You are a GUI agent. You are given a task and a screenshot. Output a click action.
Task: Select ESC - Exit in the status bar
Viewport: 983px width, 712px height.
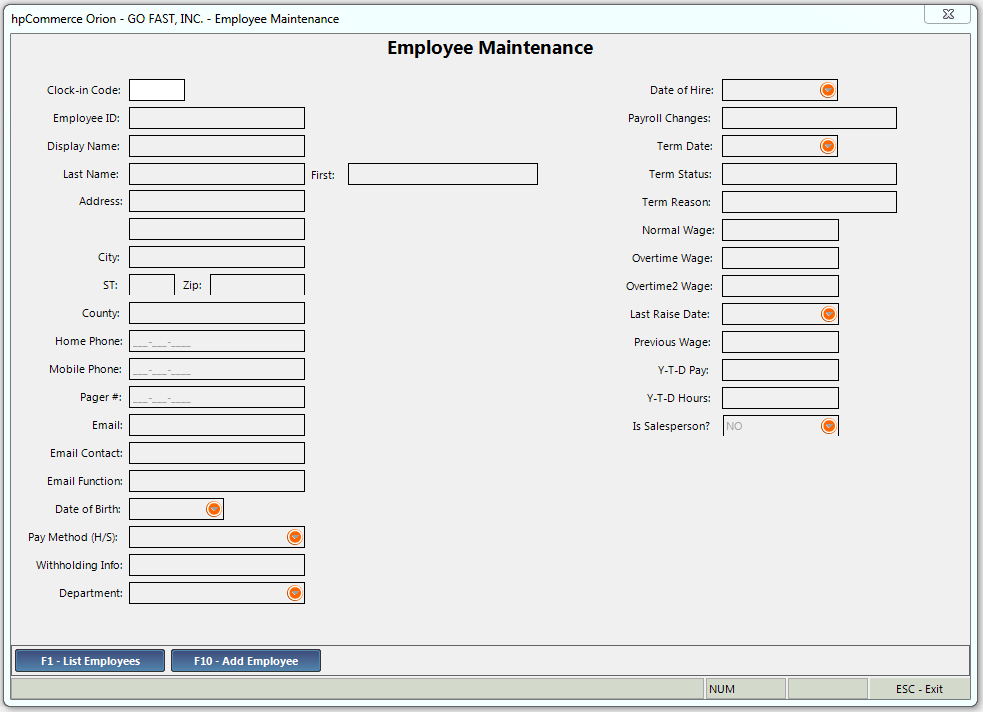(919, 688)
